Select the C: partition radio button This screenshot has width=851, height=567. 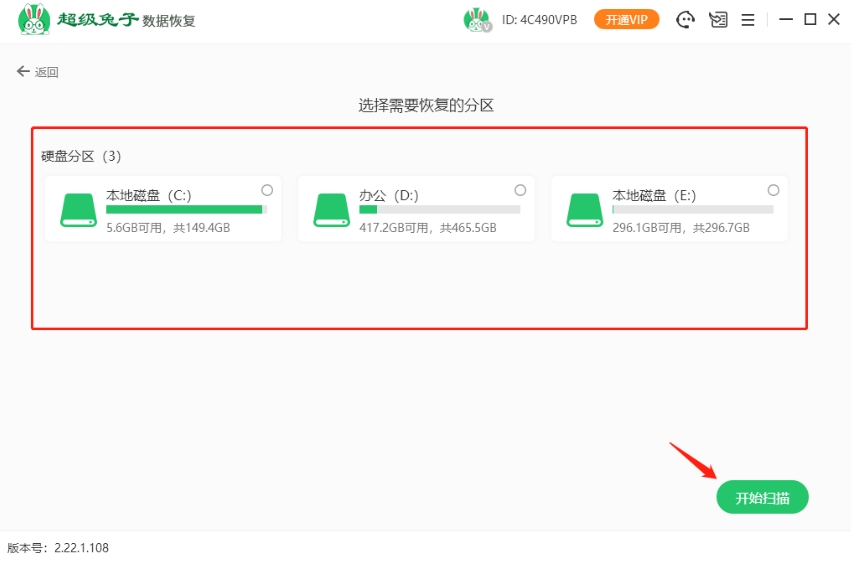click(x=267, y=190)
